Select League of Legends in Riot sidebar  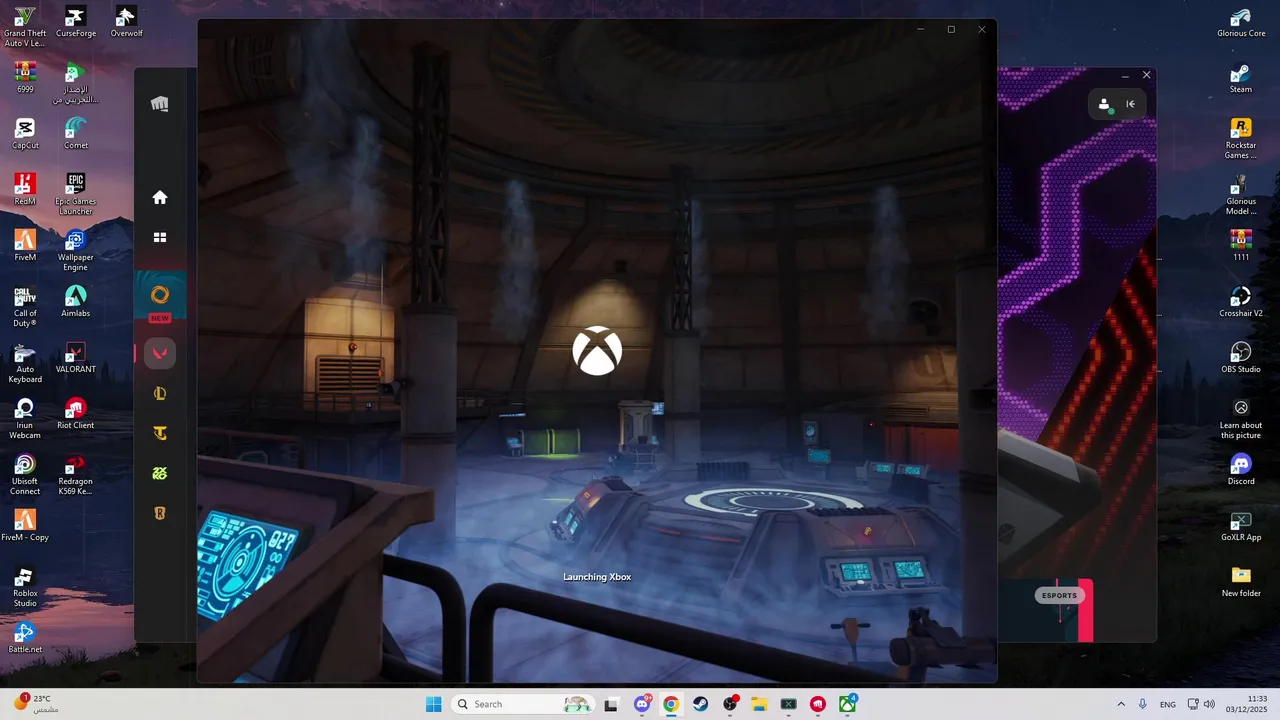pos(160,394)
